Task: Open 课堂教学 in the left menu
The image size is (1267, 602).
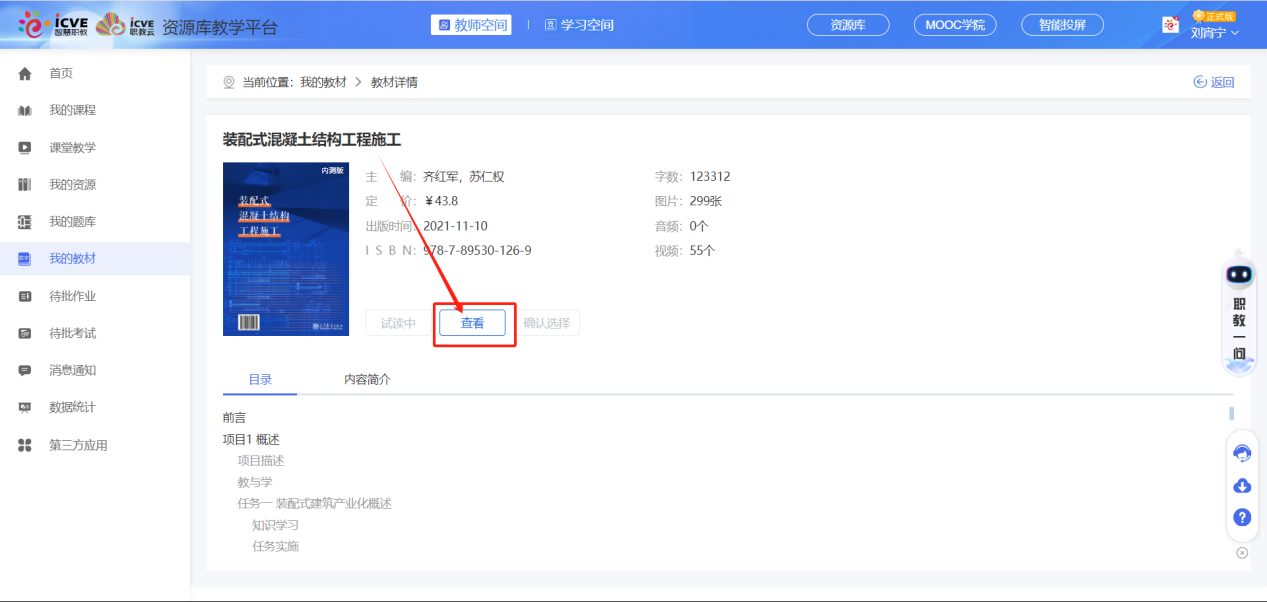Action: 60,147
